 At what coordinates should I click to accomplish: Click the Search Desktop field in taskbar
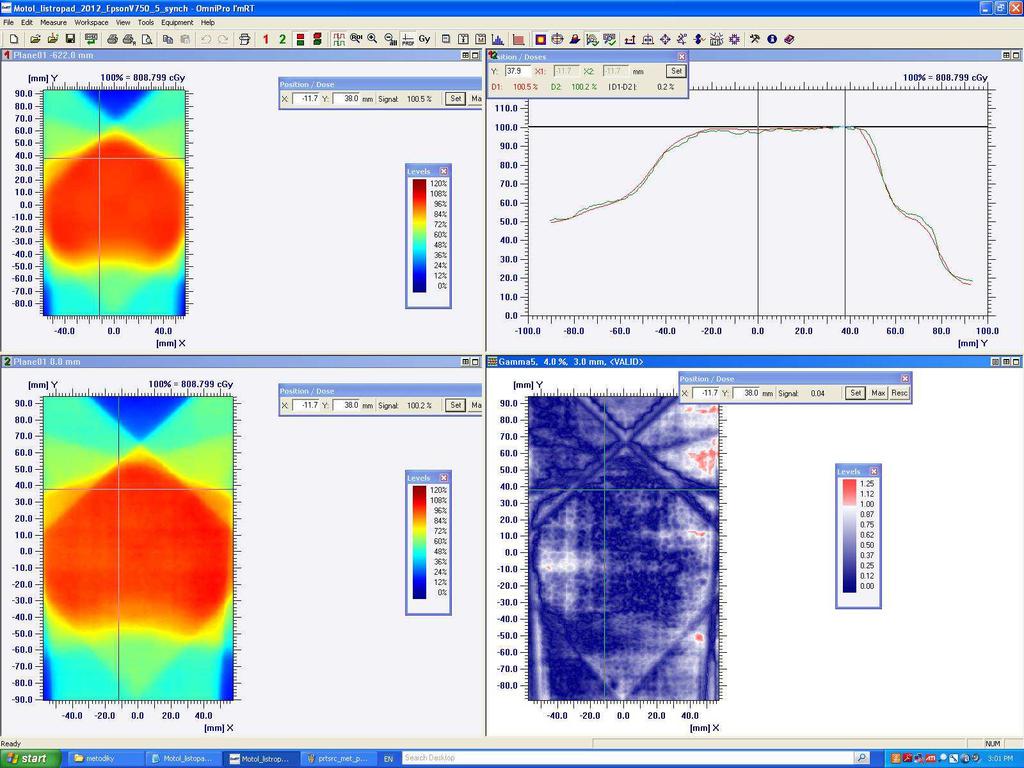[x=627, y=758]
